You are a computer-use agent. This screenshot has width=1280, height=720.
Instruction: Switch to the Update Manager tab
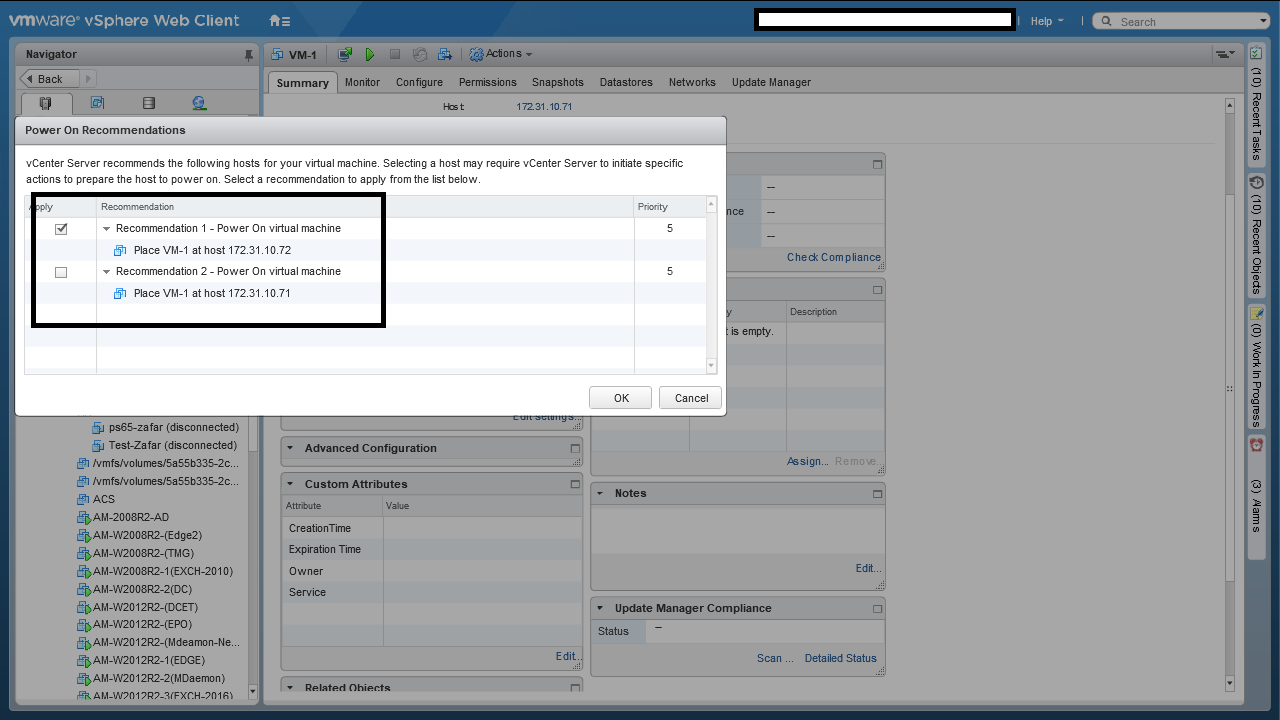[770, 82]
